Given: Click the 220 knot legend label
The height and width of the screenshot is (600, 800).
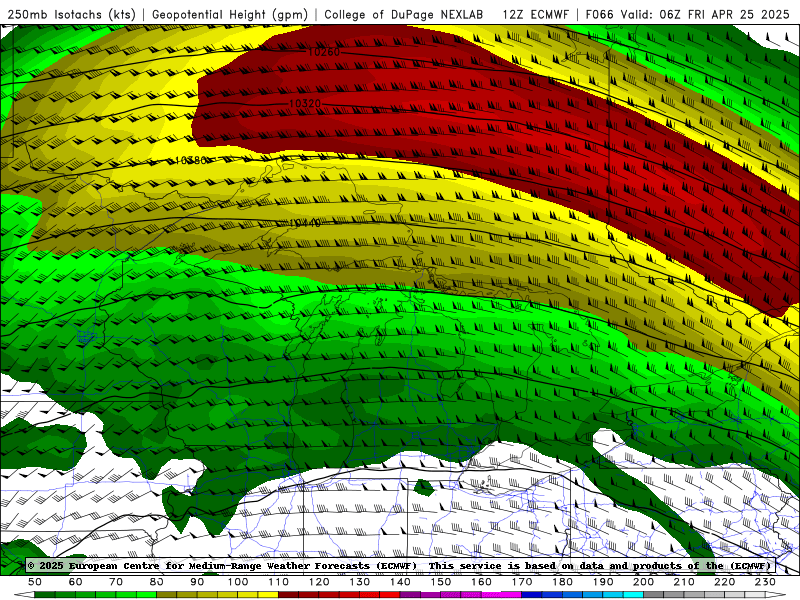Looking at the screenshot, I should coord(724,582).
